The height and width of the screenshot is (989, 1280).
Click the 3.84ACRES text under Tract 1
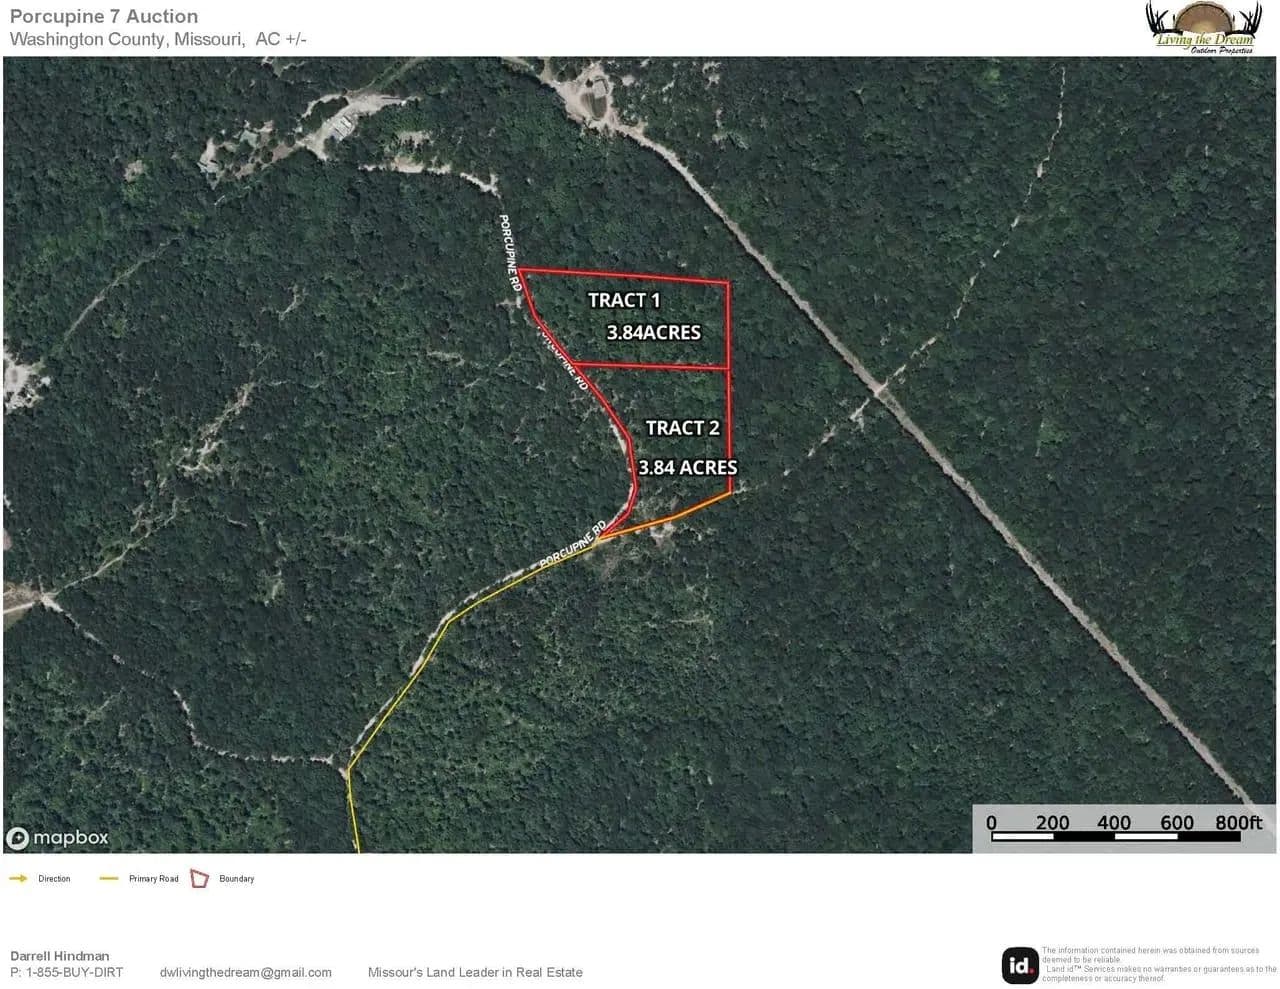pyautogui.click(x=653, y=333)
